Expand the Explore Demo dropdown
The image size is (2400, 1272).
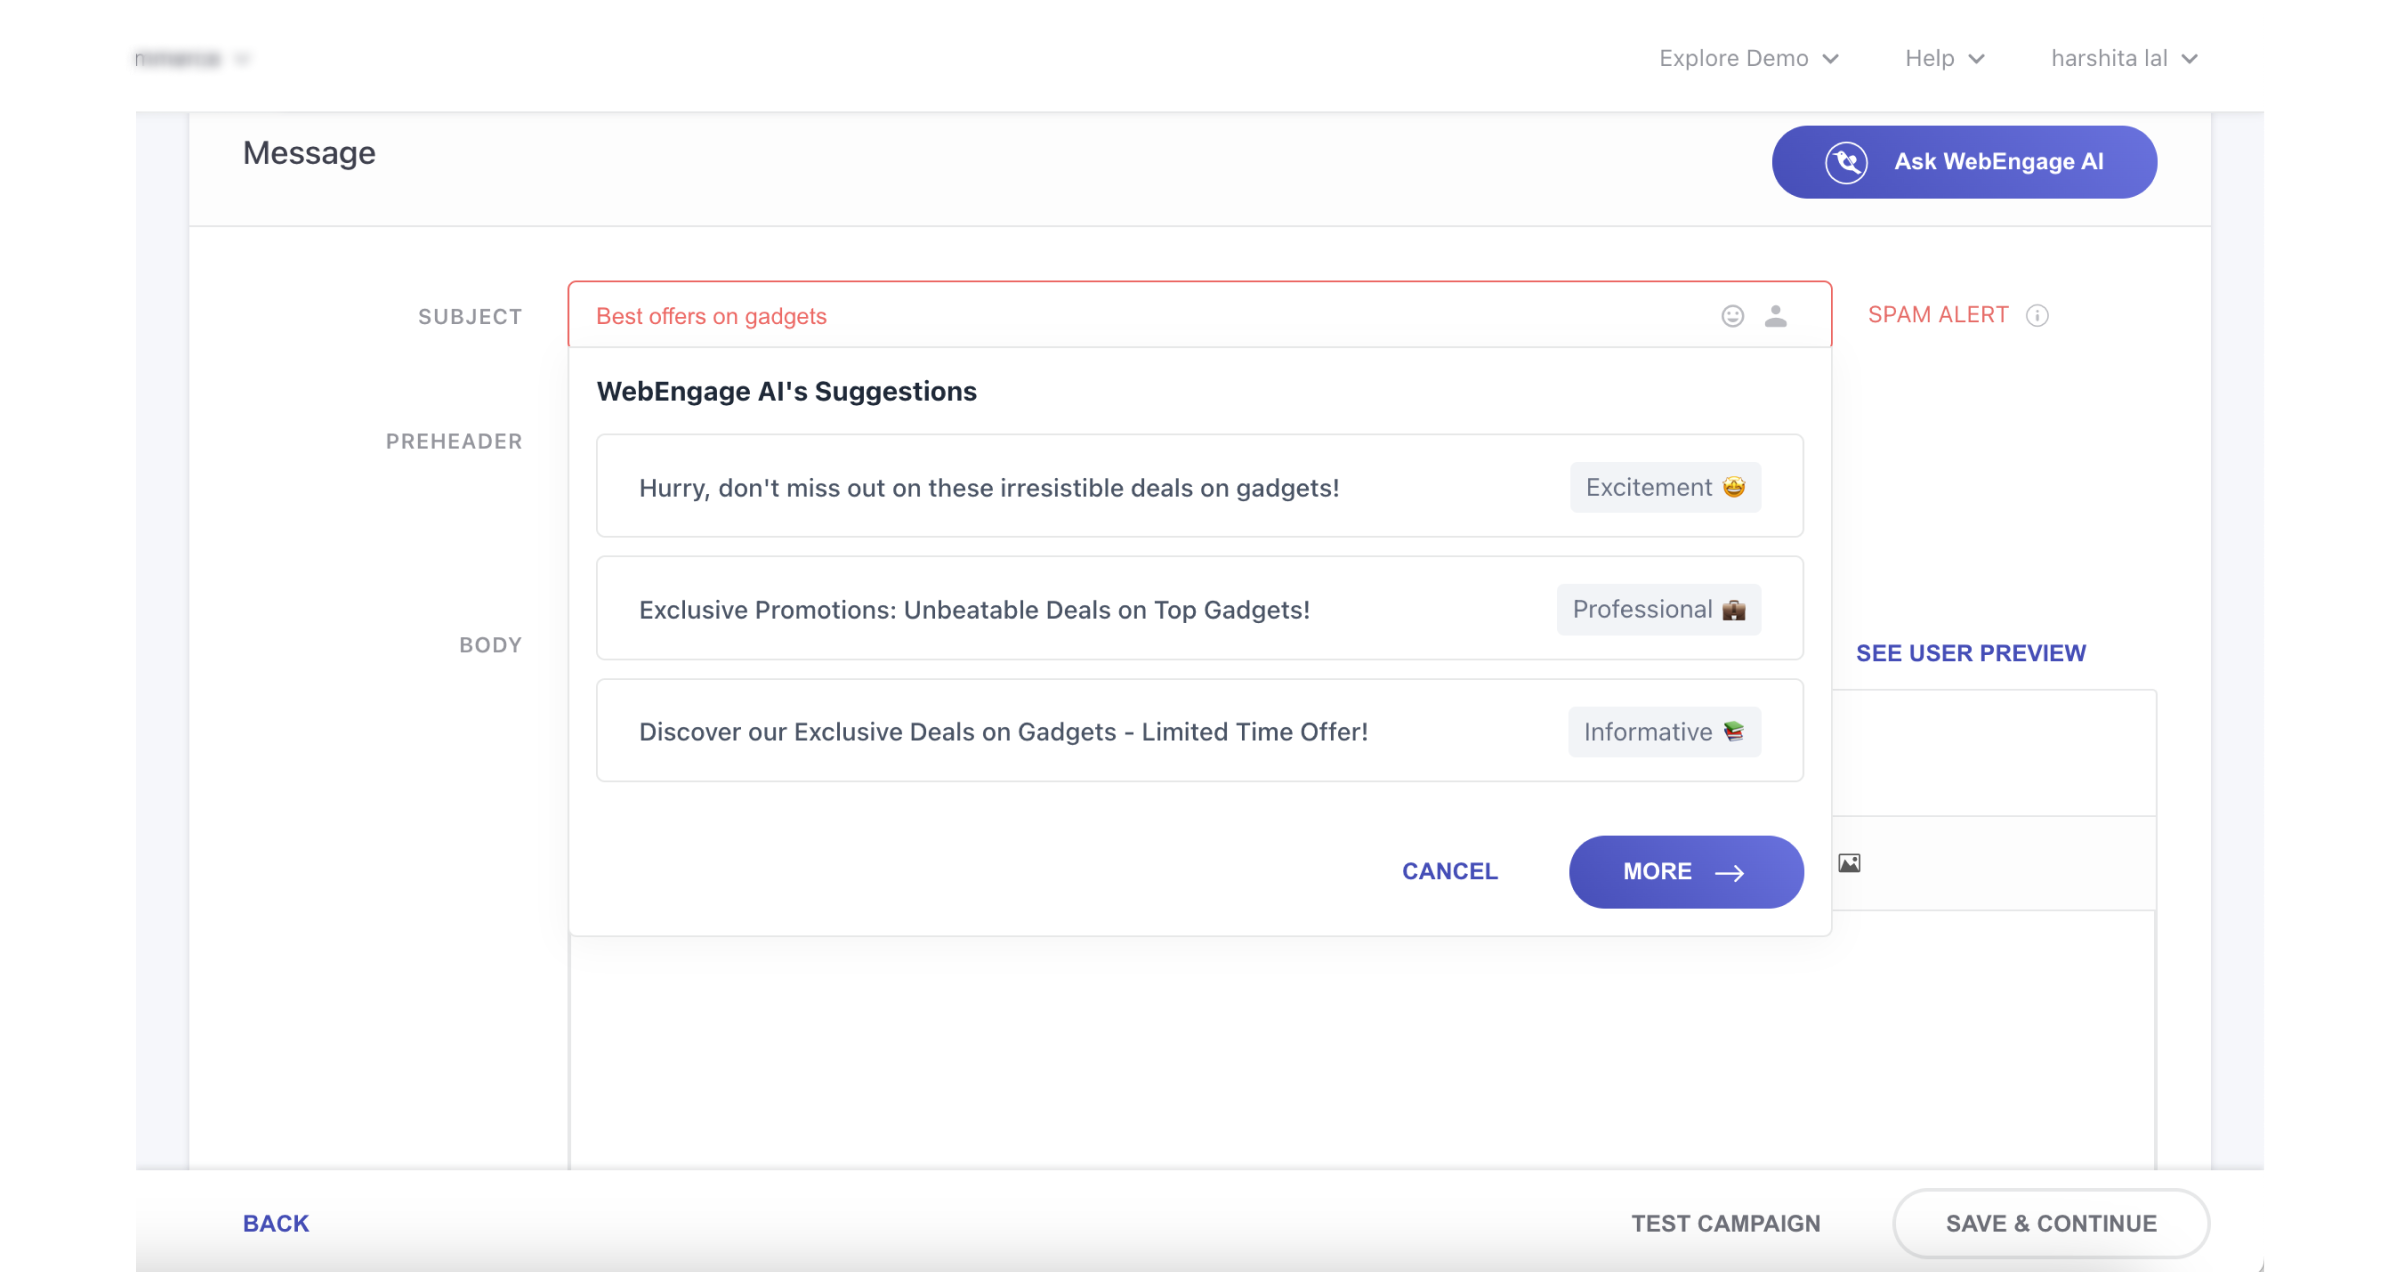[1748, 59]
